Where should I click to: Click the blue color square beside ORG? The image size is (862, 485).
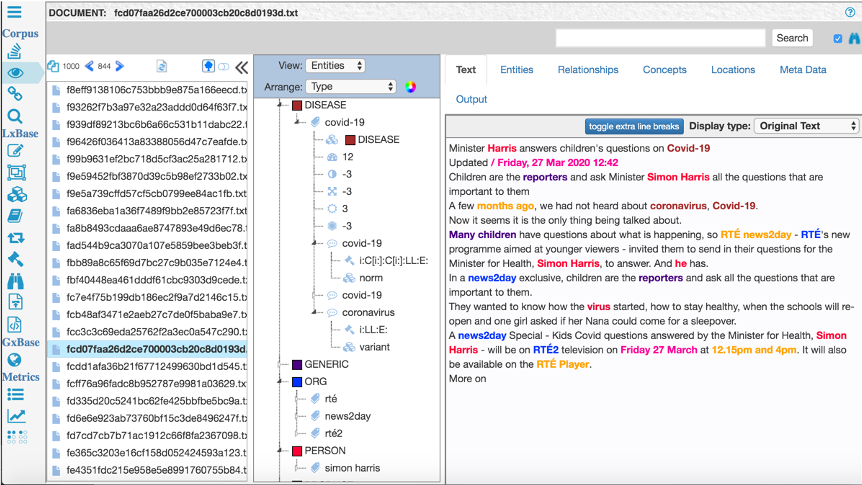point(297,382)
